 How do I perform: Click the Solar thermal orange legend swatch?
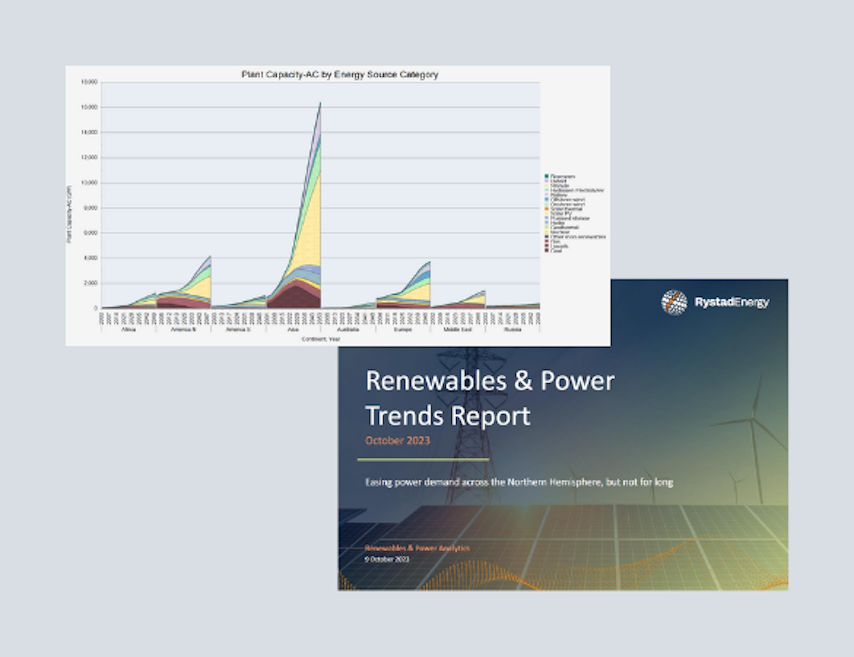[547, 209]
